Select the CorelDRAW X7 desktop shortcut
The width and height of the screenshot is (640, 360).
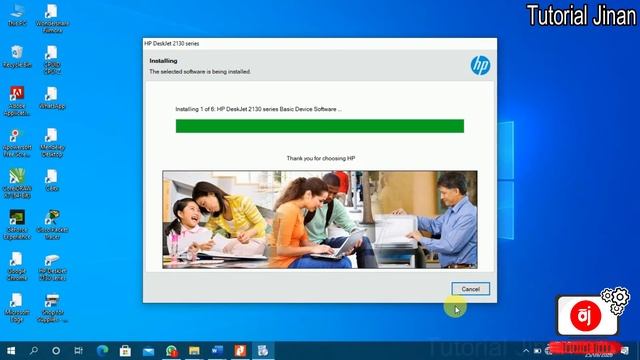(17, 184)
